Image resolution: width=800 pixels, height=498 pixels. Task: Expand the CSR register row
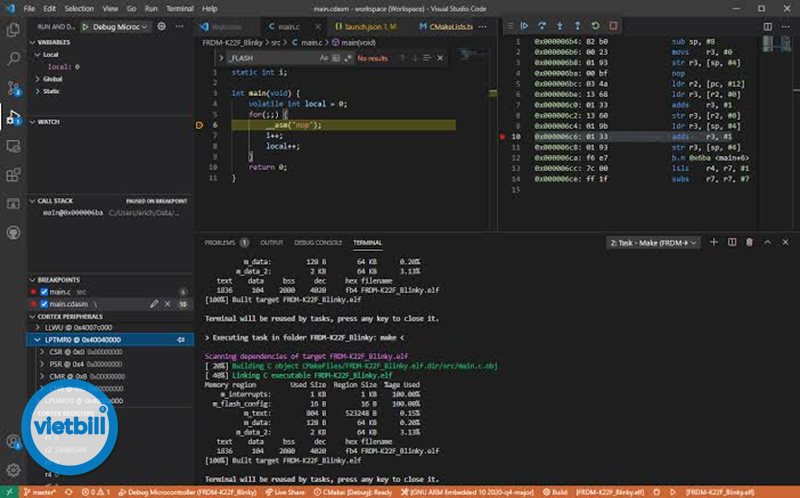(x=42, y=352)
